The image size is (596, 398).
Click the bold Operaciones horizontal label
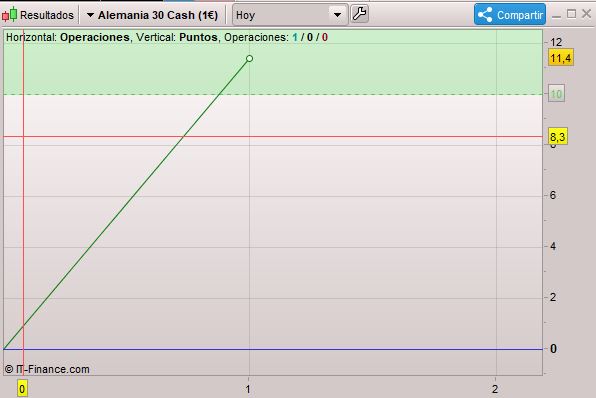pyautogui.click(x=95, y=37)
